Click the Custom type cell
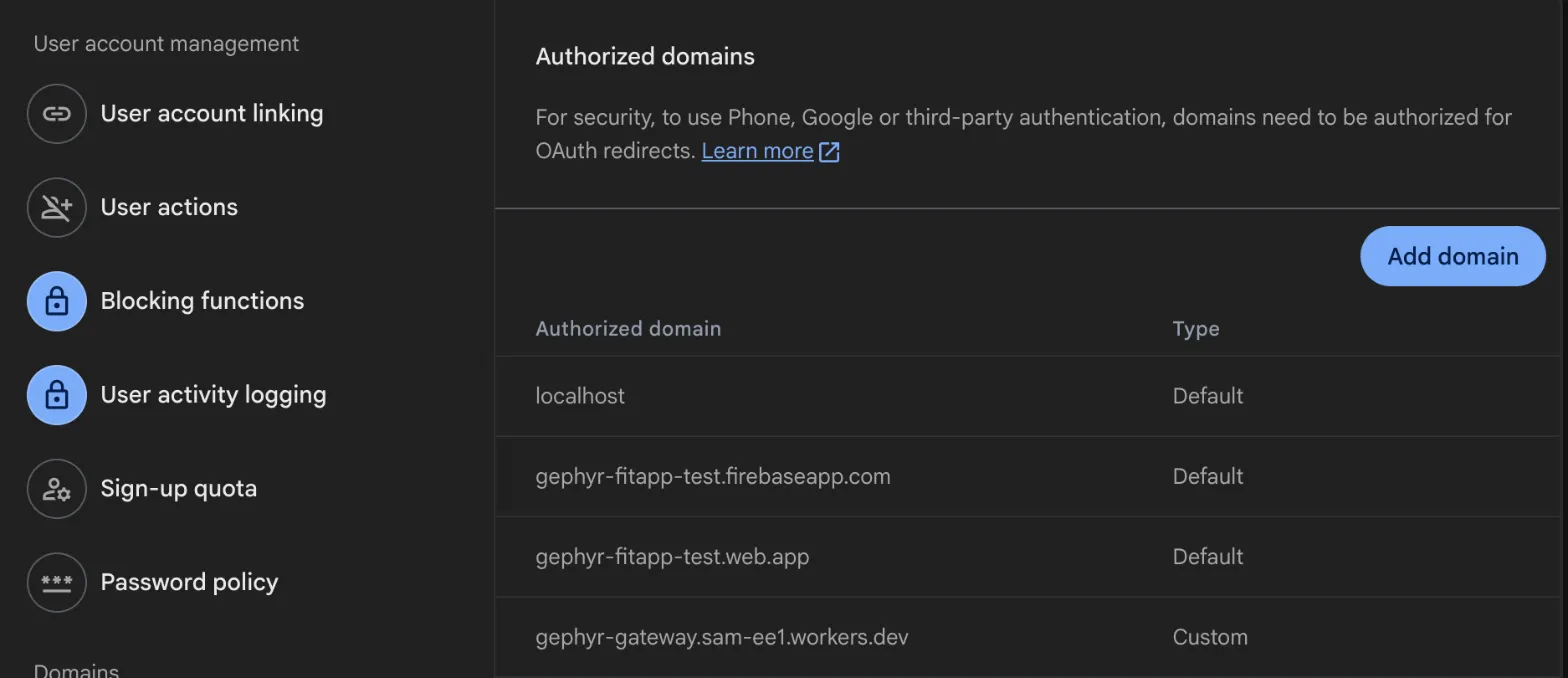Image resolution: width=1568 pixels, height=678 pixels. tap(1210, 637)
